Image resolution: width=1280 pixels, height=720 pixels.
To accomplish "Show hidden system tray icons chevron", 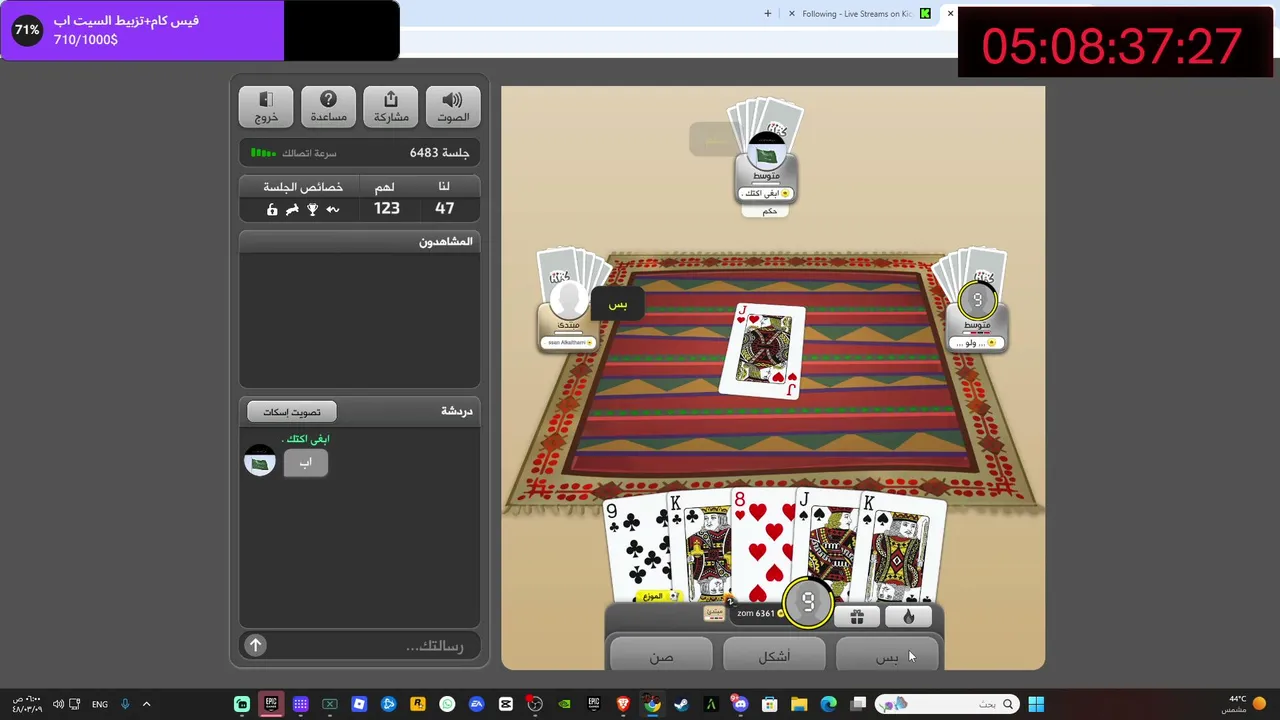I will click(x=146, y=704).
